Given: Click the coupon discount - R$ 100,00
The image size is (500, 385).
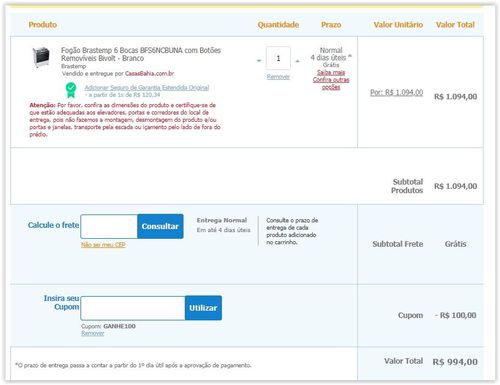Looking at the screenshot, I should (x=455, y=315).
